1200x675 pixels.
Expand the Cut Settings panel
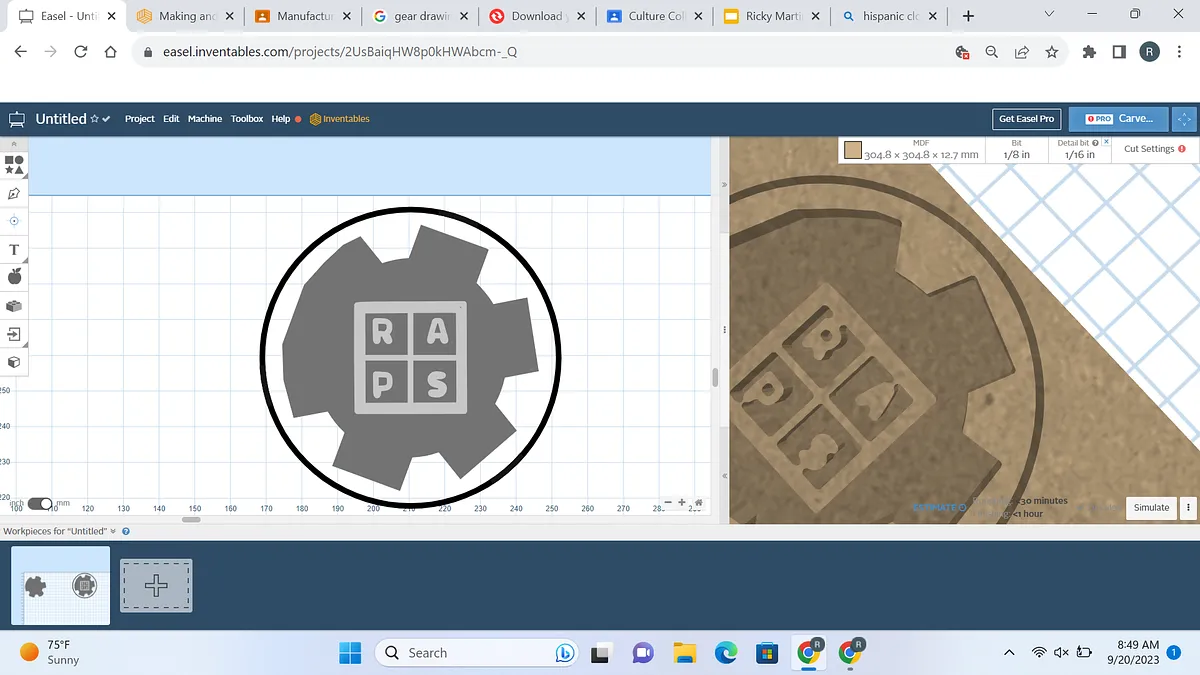(x=1153, y=149)
